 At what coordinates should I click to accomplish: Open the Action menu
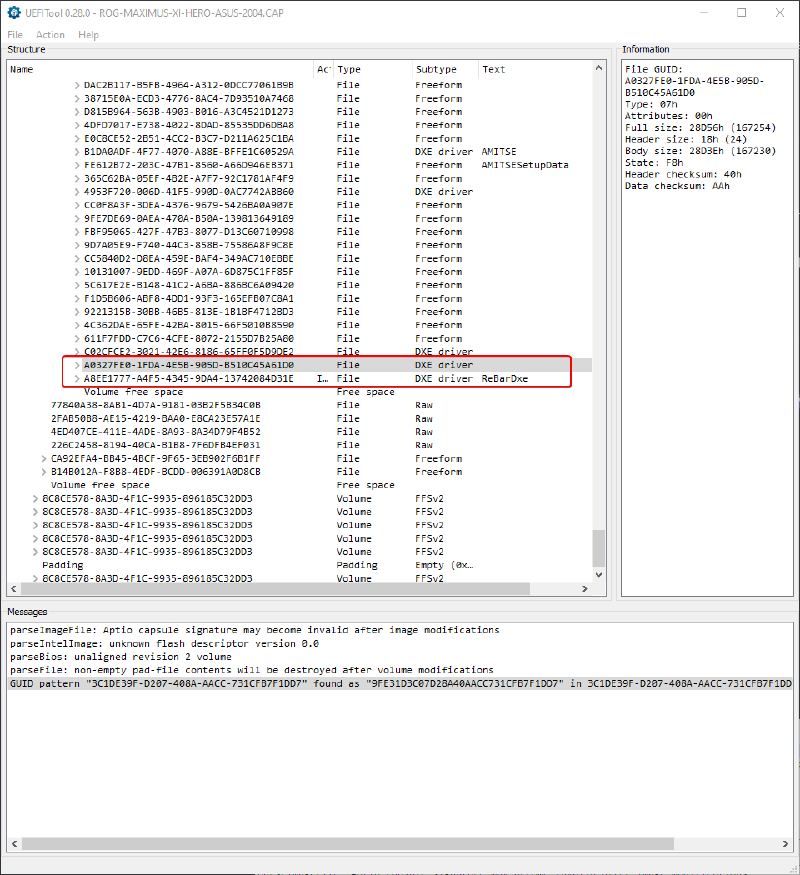pos(50,34)
